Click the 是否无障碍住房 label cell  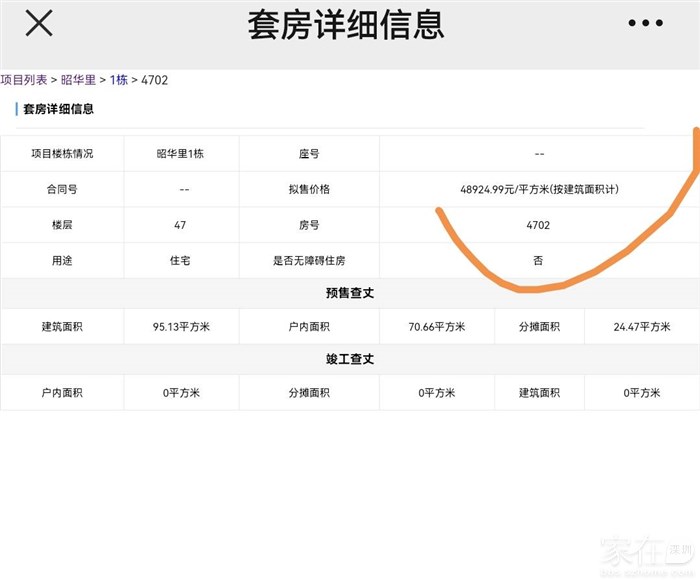click(309, 260)
